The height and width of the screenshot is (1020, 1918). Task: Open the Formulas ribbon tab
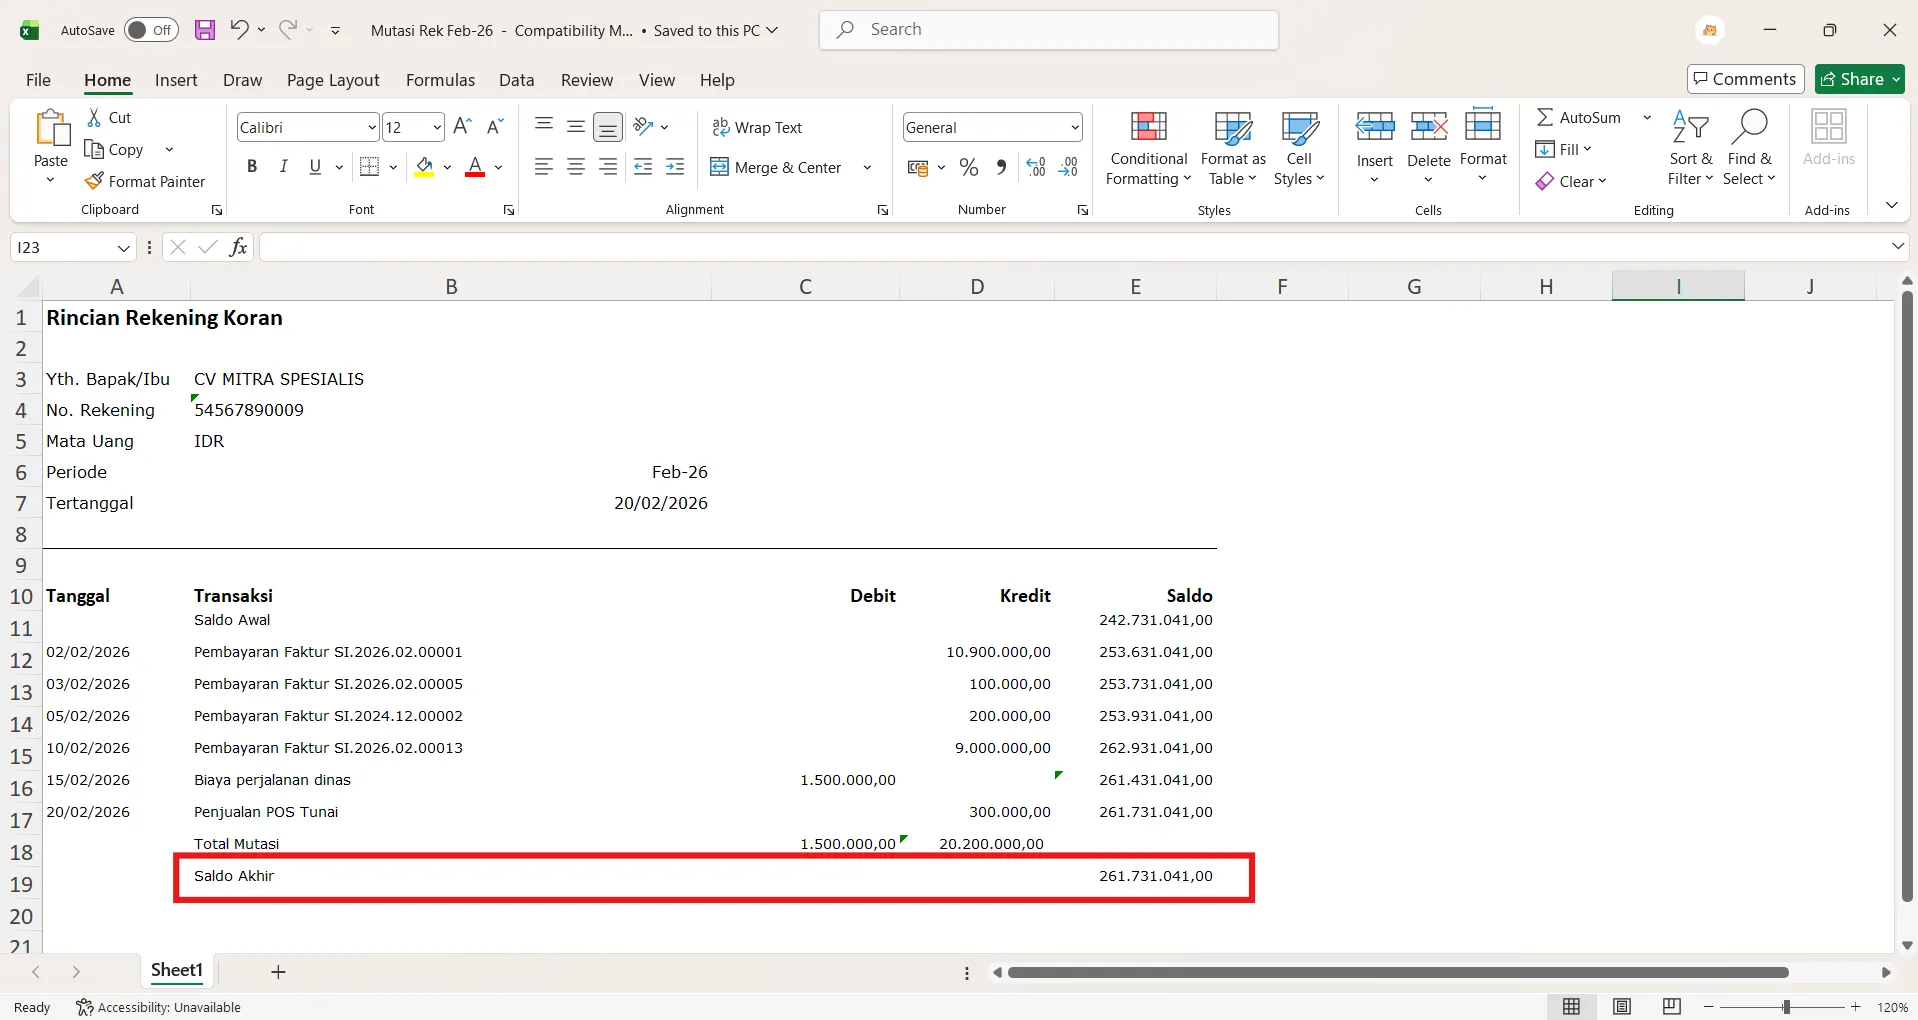pos(440,80)
